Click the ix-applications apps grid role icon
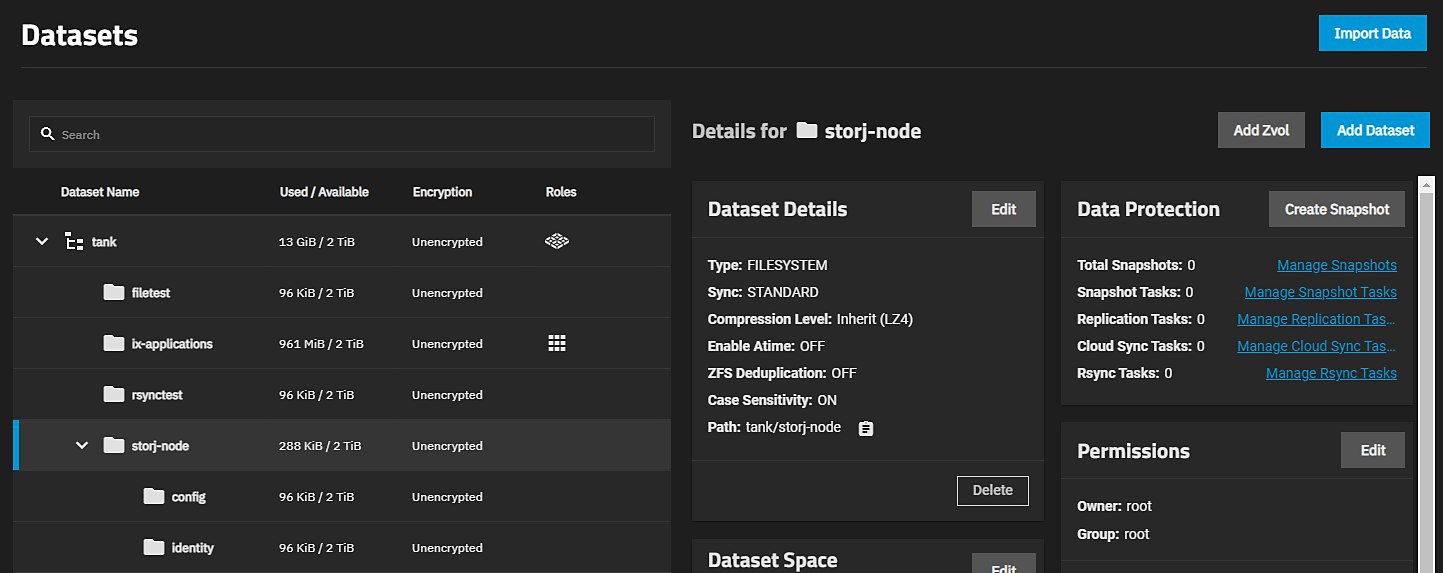This screenshot has width=1443, height=573. click(x=557, y=343)
